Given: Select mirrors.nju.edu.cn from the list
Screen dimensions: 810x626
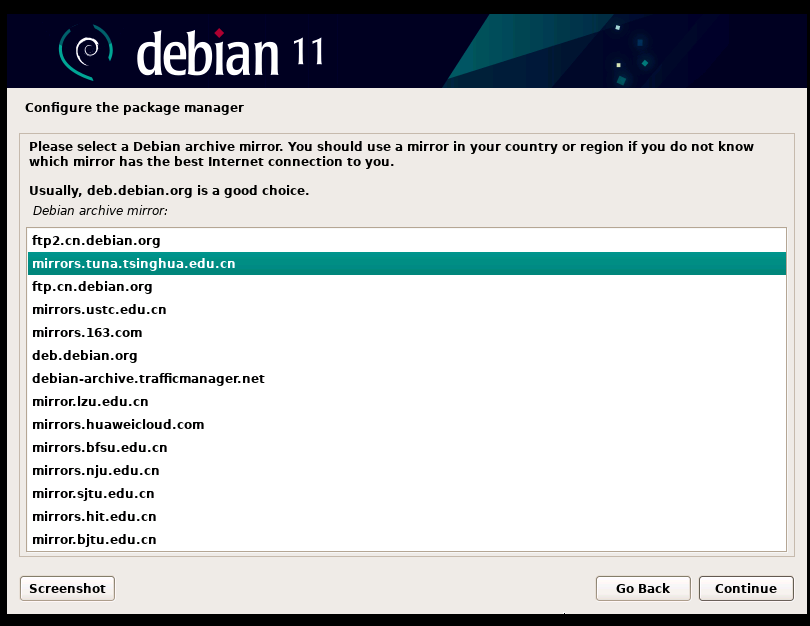Looking at the screenshot, I should (407, 471).
